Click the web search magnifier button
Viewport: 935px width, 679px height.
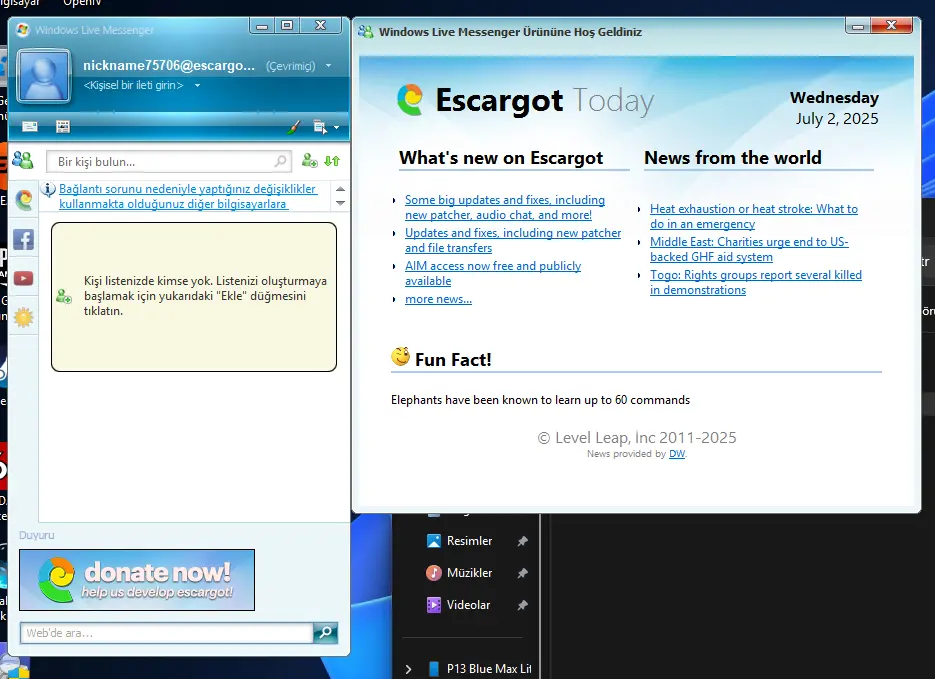pos(326,633)
